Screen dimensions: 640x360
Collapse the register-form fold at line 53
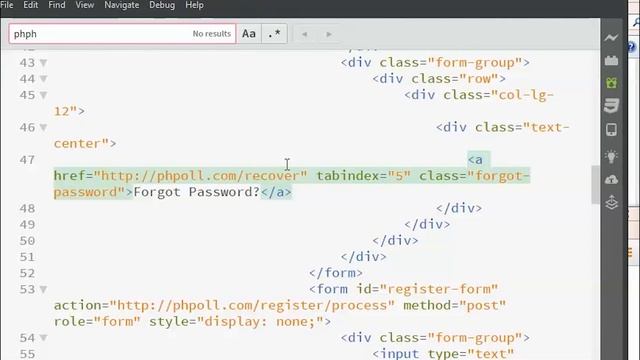[x=43, y=289]
